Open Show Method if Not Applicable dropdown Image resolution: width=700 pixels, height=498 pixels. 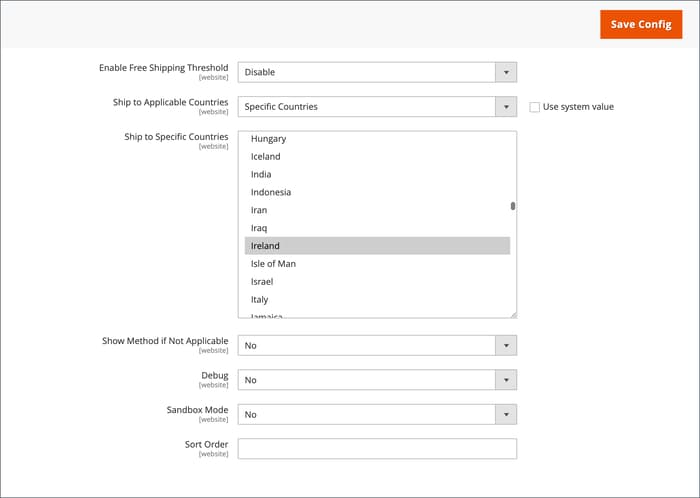pyautogui.click(x=376, y=345)
